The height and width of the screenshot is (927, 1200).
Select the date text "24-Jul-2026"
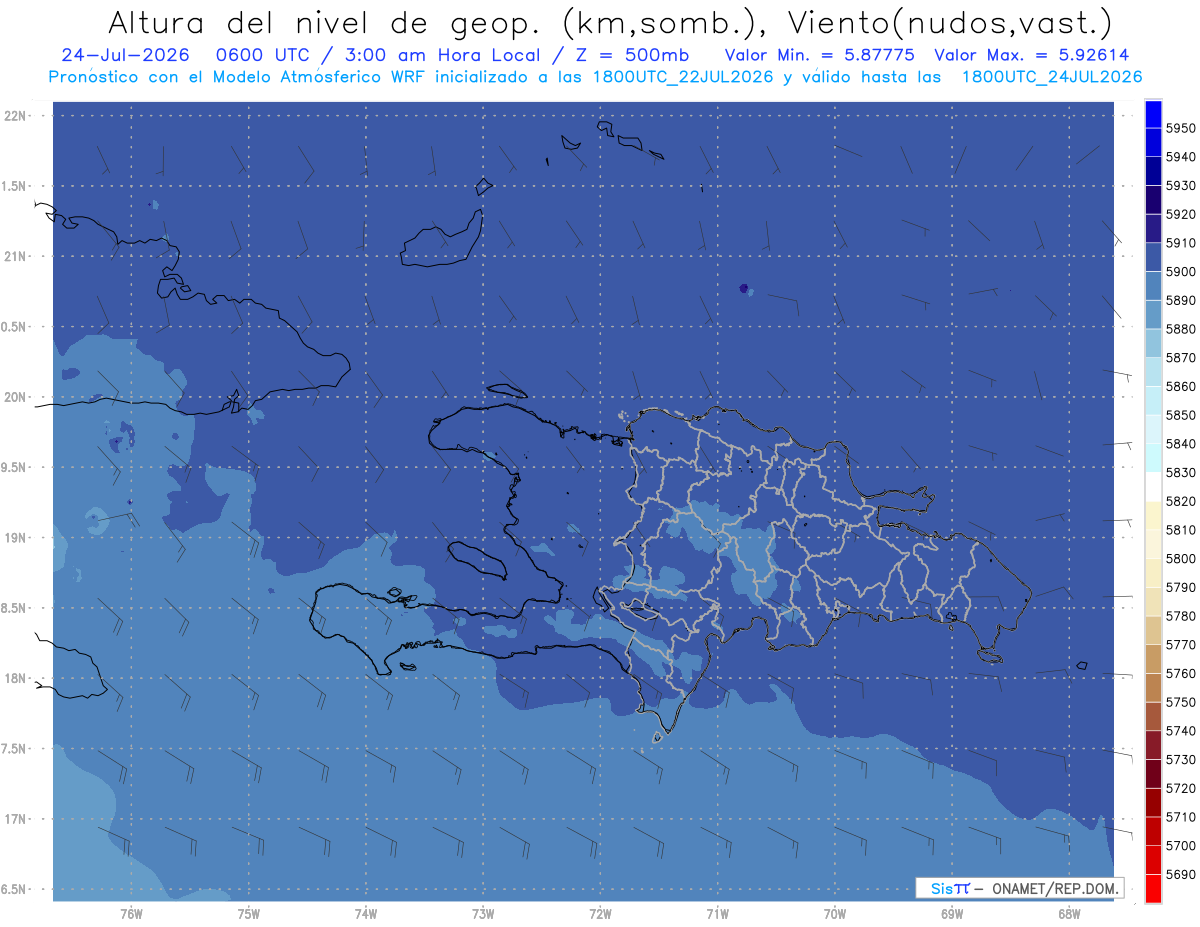pos(123,55)
